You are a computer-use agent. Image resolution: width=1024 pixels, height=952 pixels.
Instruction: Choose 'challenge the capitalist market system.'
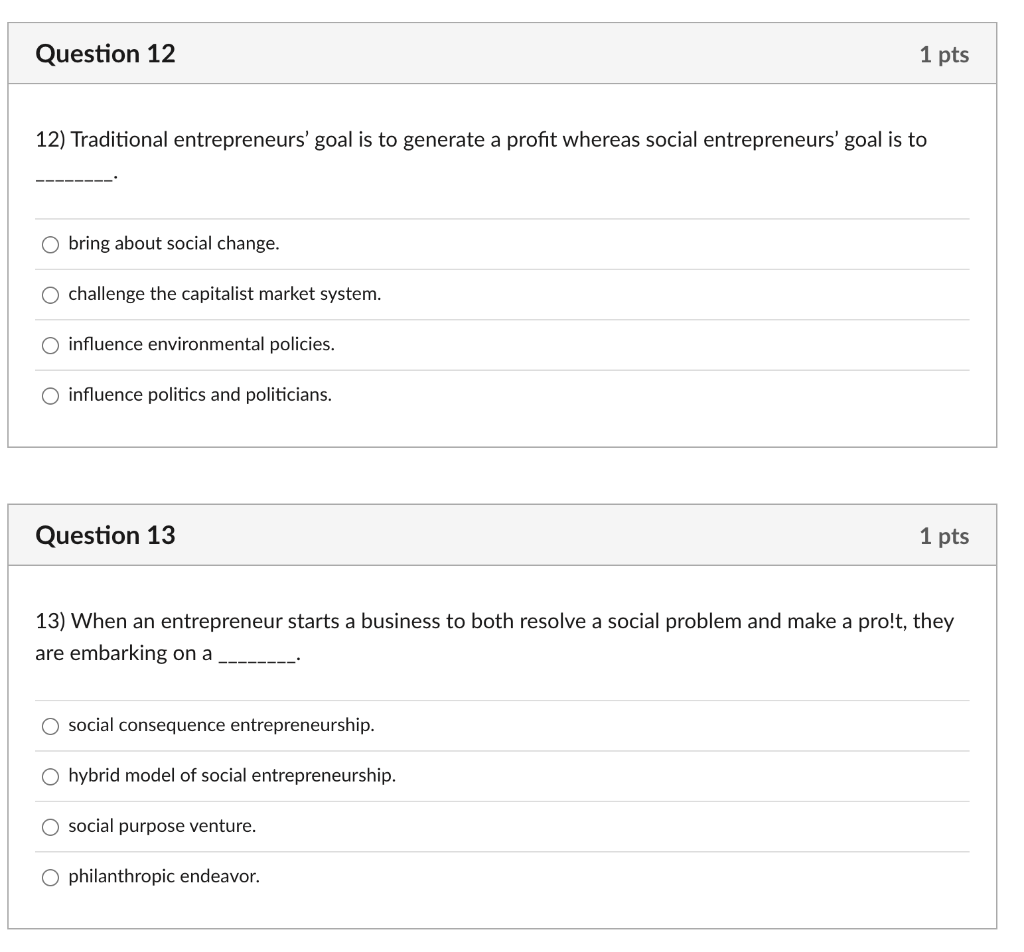point(224,293)
